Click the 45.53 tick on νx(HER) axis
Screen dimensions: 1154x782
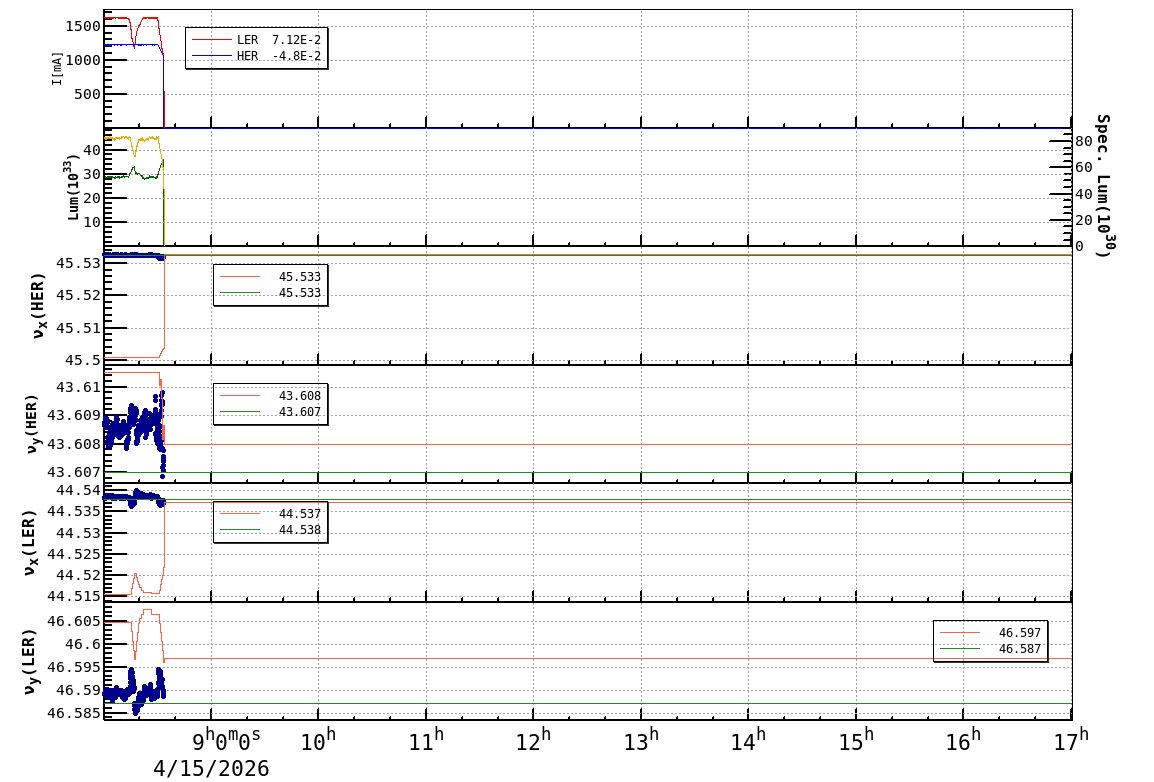78,263
